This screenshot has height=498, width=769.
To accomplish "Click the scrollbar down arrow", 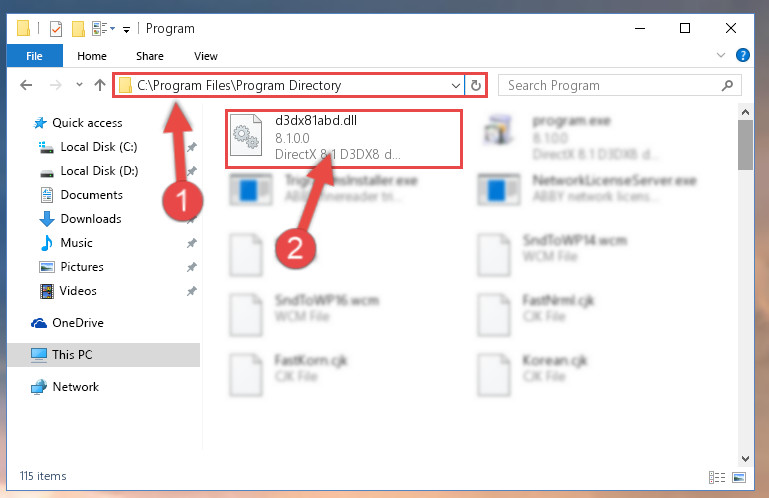I will pos(745,459).
